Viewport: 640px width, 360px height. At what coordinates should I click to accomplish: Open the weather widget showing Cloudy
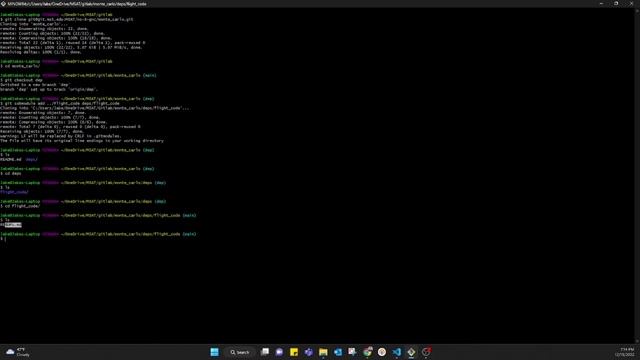[x=18, y=352]
